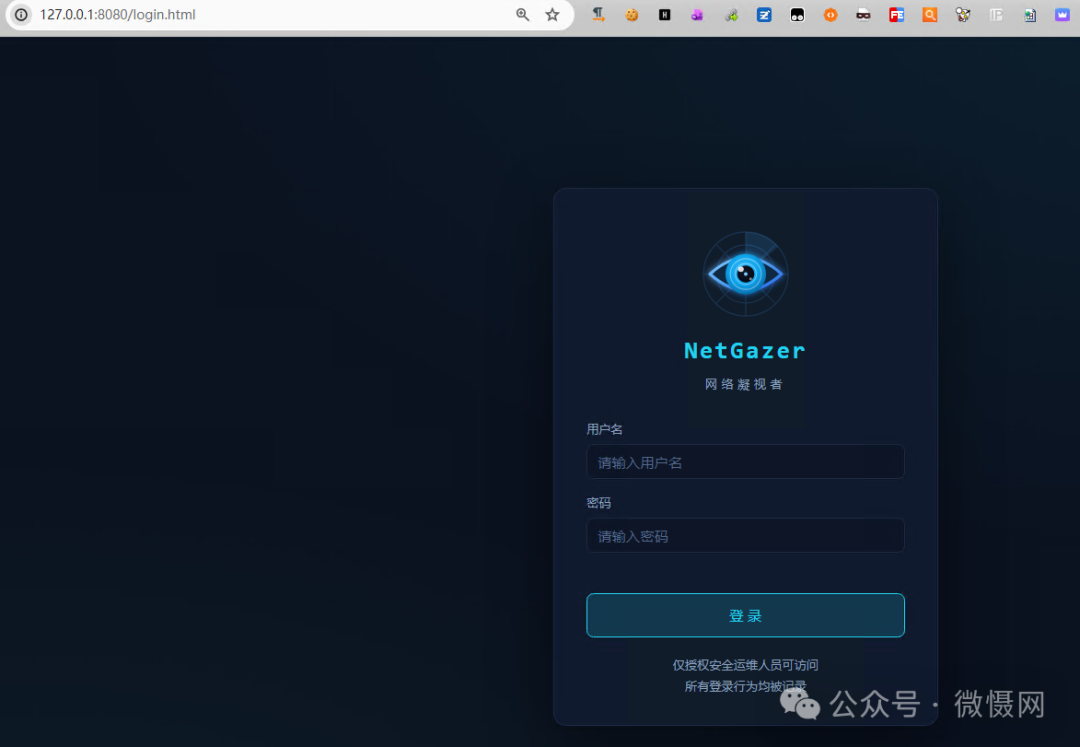The height and width of the screenshot is (747, 1080).
Task: Click the blue pencil Z extension icon
Action: click(764, 14)
